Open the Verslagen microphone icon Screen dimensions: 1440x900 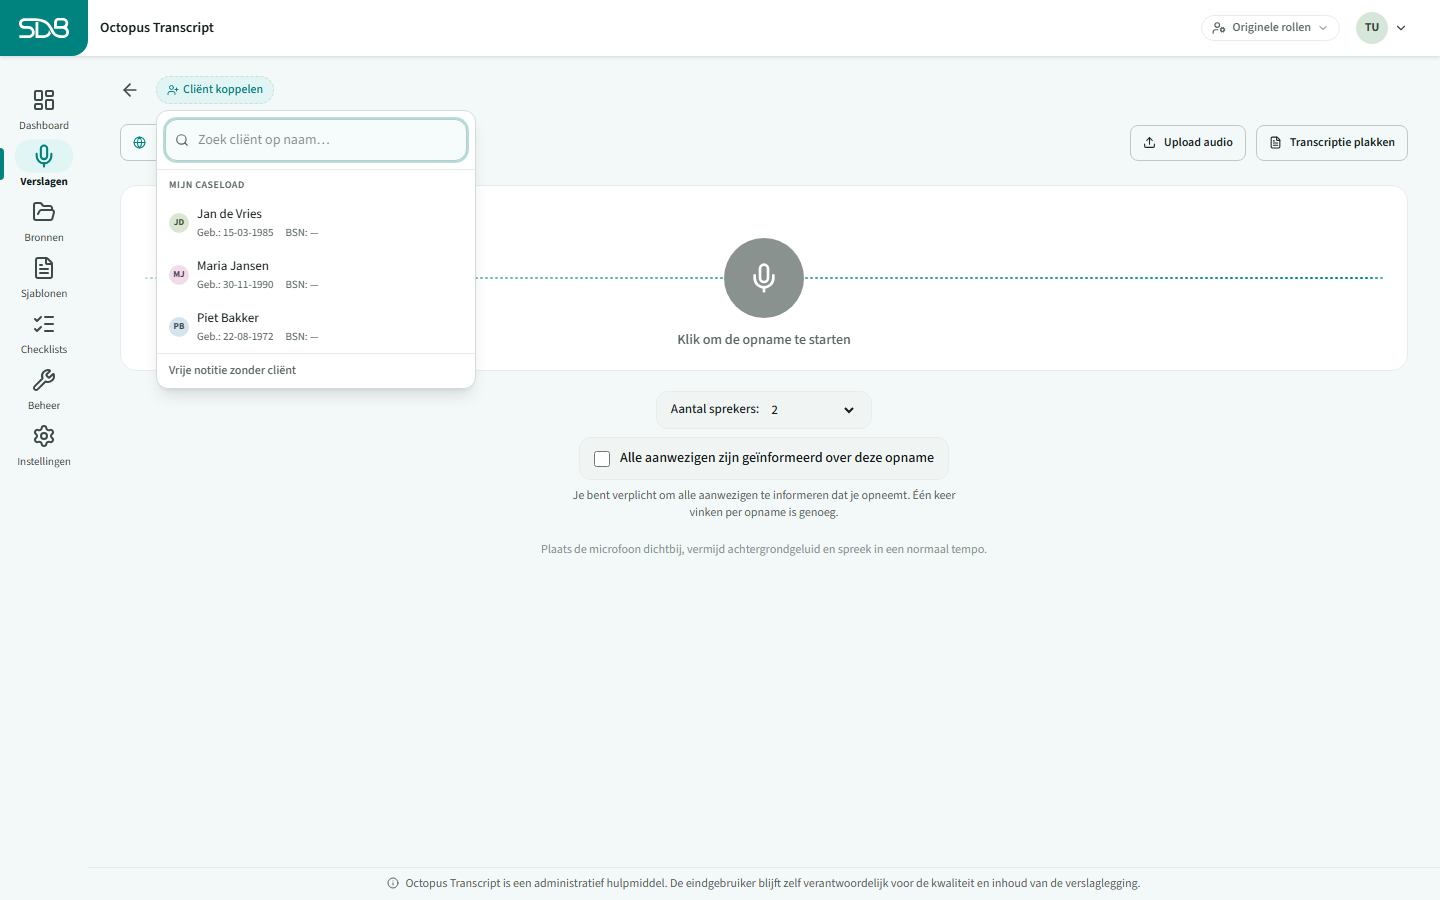pos(44,155)
